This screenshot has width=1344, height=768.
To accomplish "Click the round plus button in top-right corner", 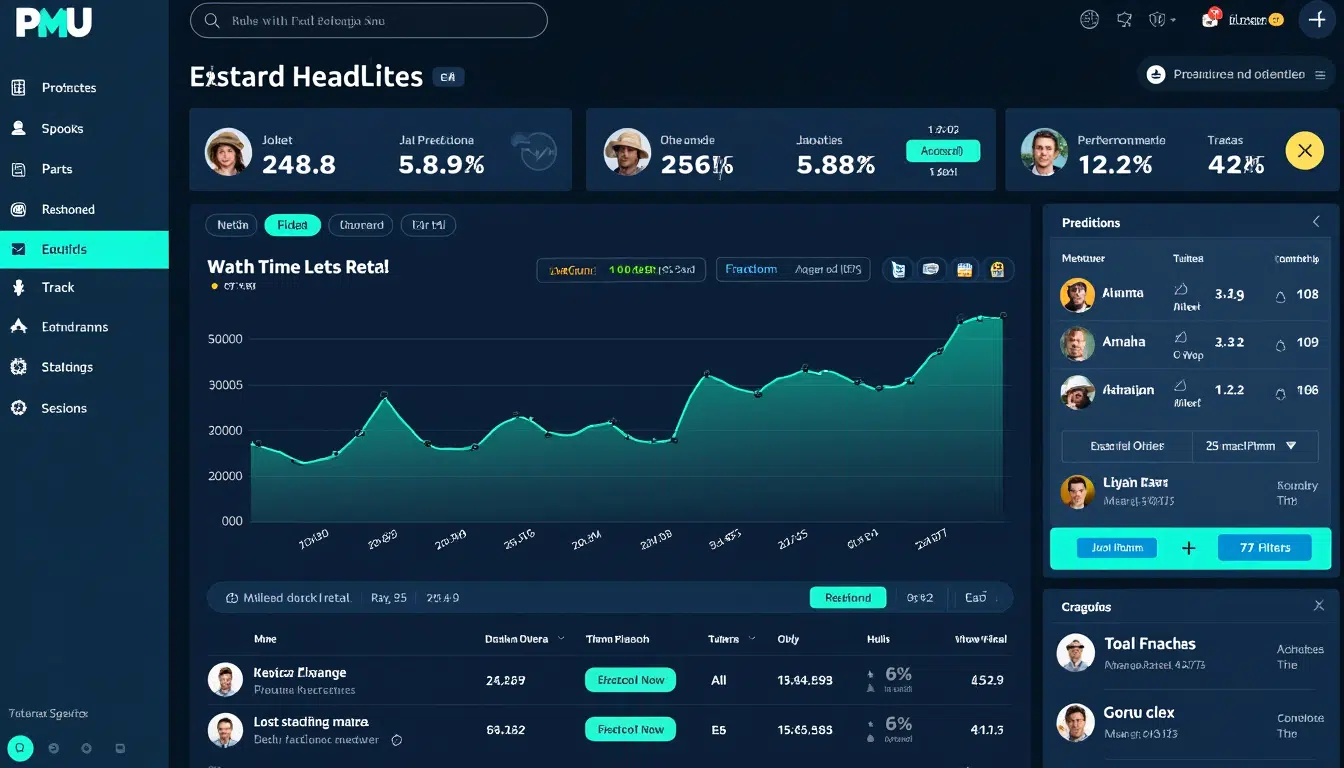I will click(1317, 20).
